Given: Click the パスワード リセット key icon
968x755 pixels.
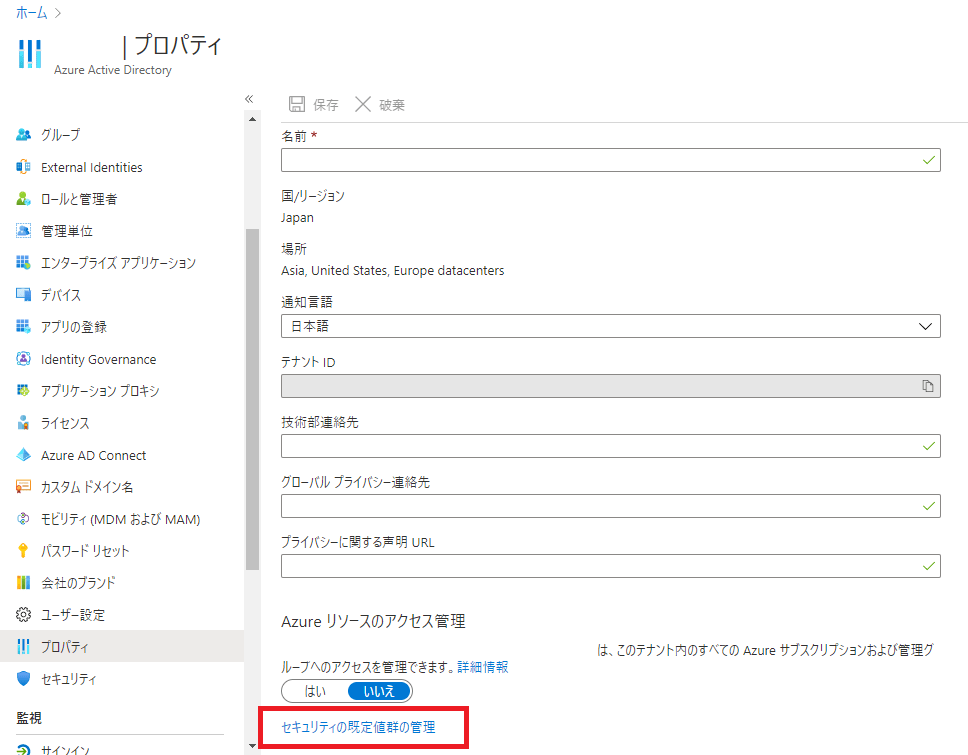Looking at the screenshot, I should coord(23,551).
